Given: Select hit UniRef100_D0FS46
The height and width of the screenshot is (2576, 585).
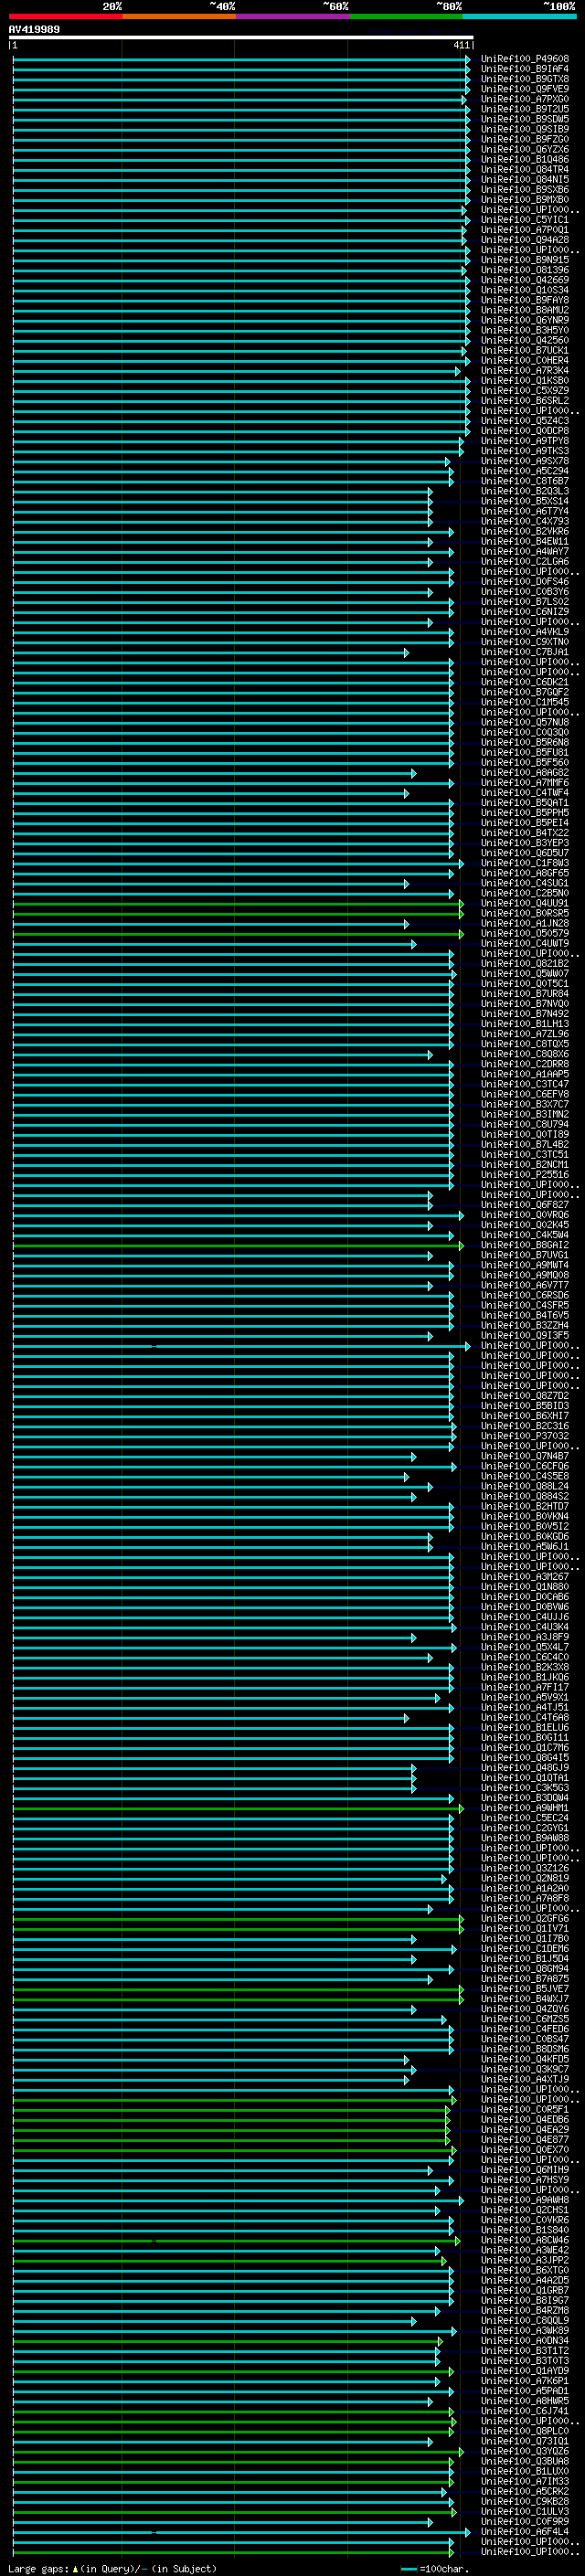Looking at the screenshot, I should pyautogui.click(x=524, y=581).
